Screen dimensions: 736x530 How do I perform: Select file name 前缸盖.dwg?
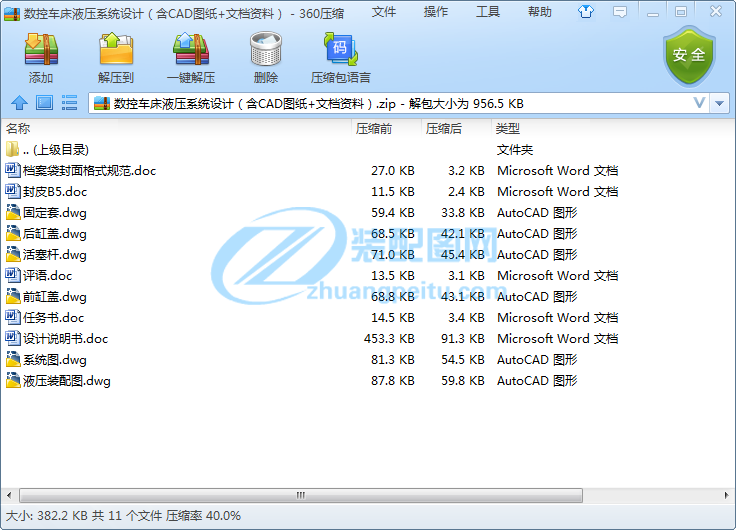pyautogui.click(x=55, y=297)
